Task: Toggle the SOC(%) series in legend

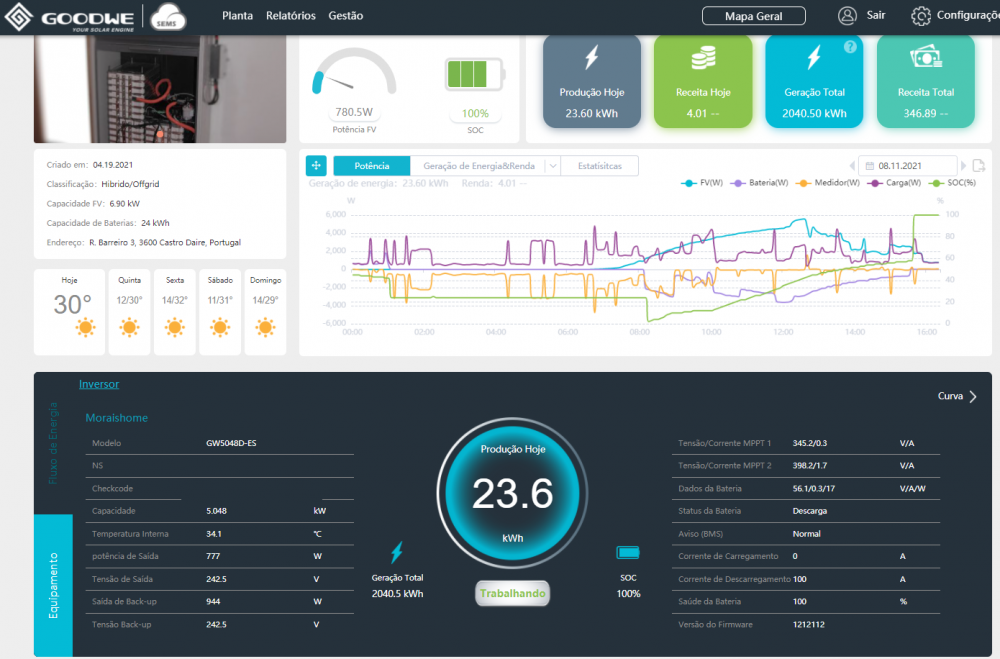Action: coord(953,183)
